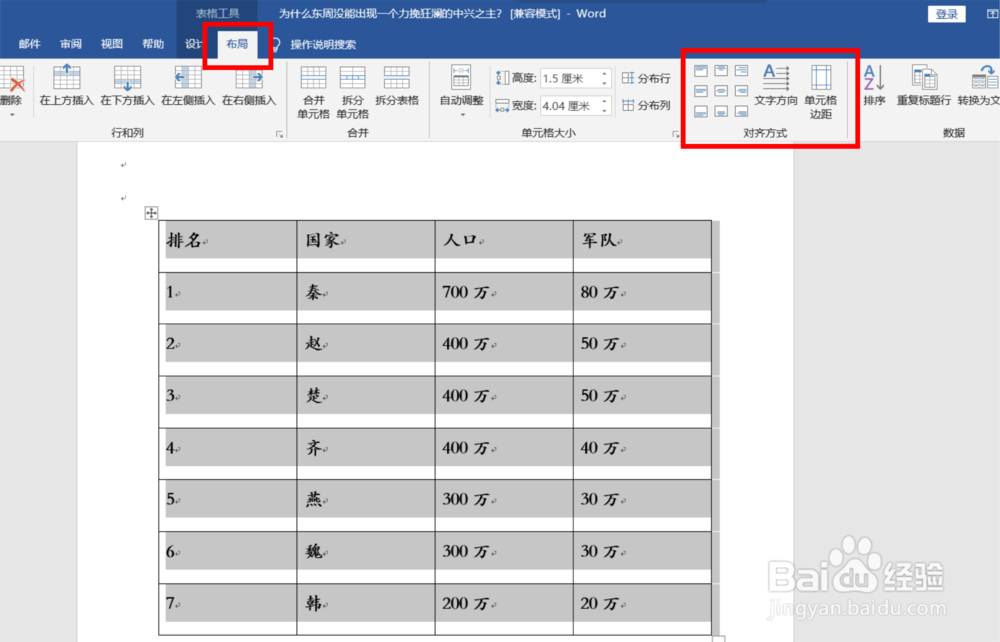This screenshot has width=1000, height=642.
Task: Enable center alignment in the alignment grid
Action: click(x=722, y=91)
